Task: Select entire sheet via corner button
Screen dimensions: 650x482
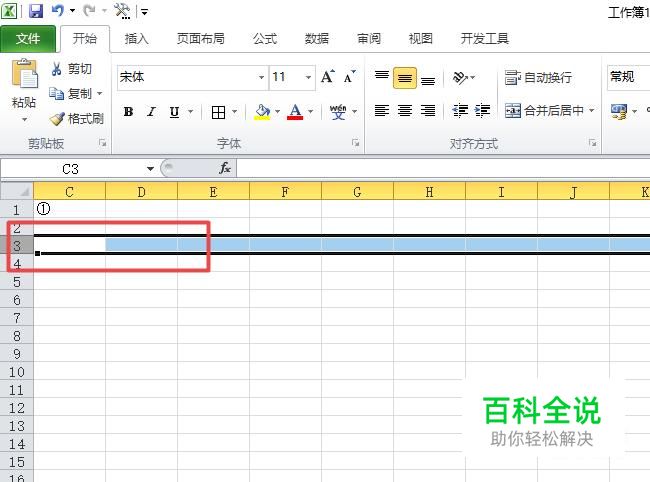Action: pos(17,191)
